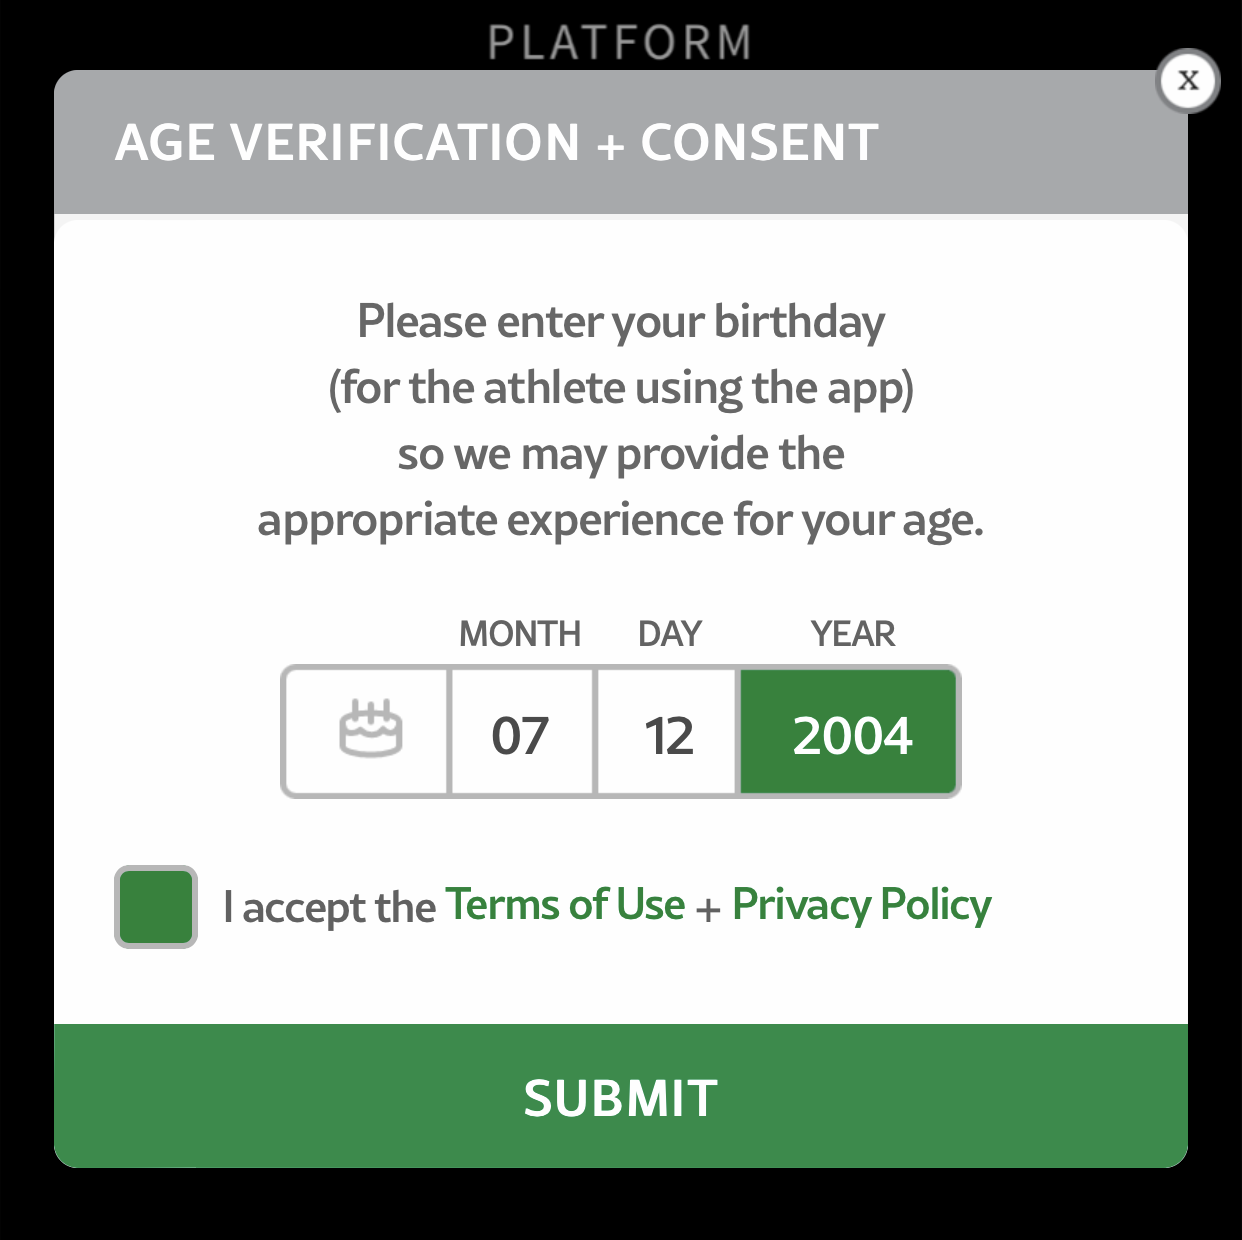Click the MONTH column label
The width and height of the screenshot is (1242, 1240).
[520, 634]
